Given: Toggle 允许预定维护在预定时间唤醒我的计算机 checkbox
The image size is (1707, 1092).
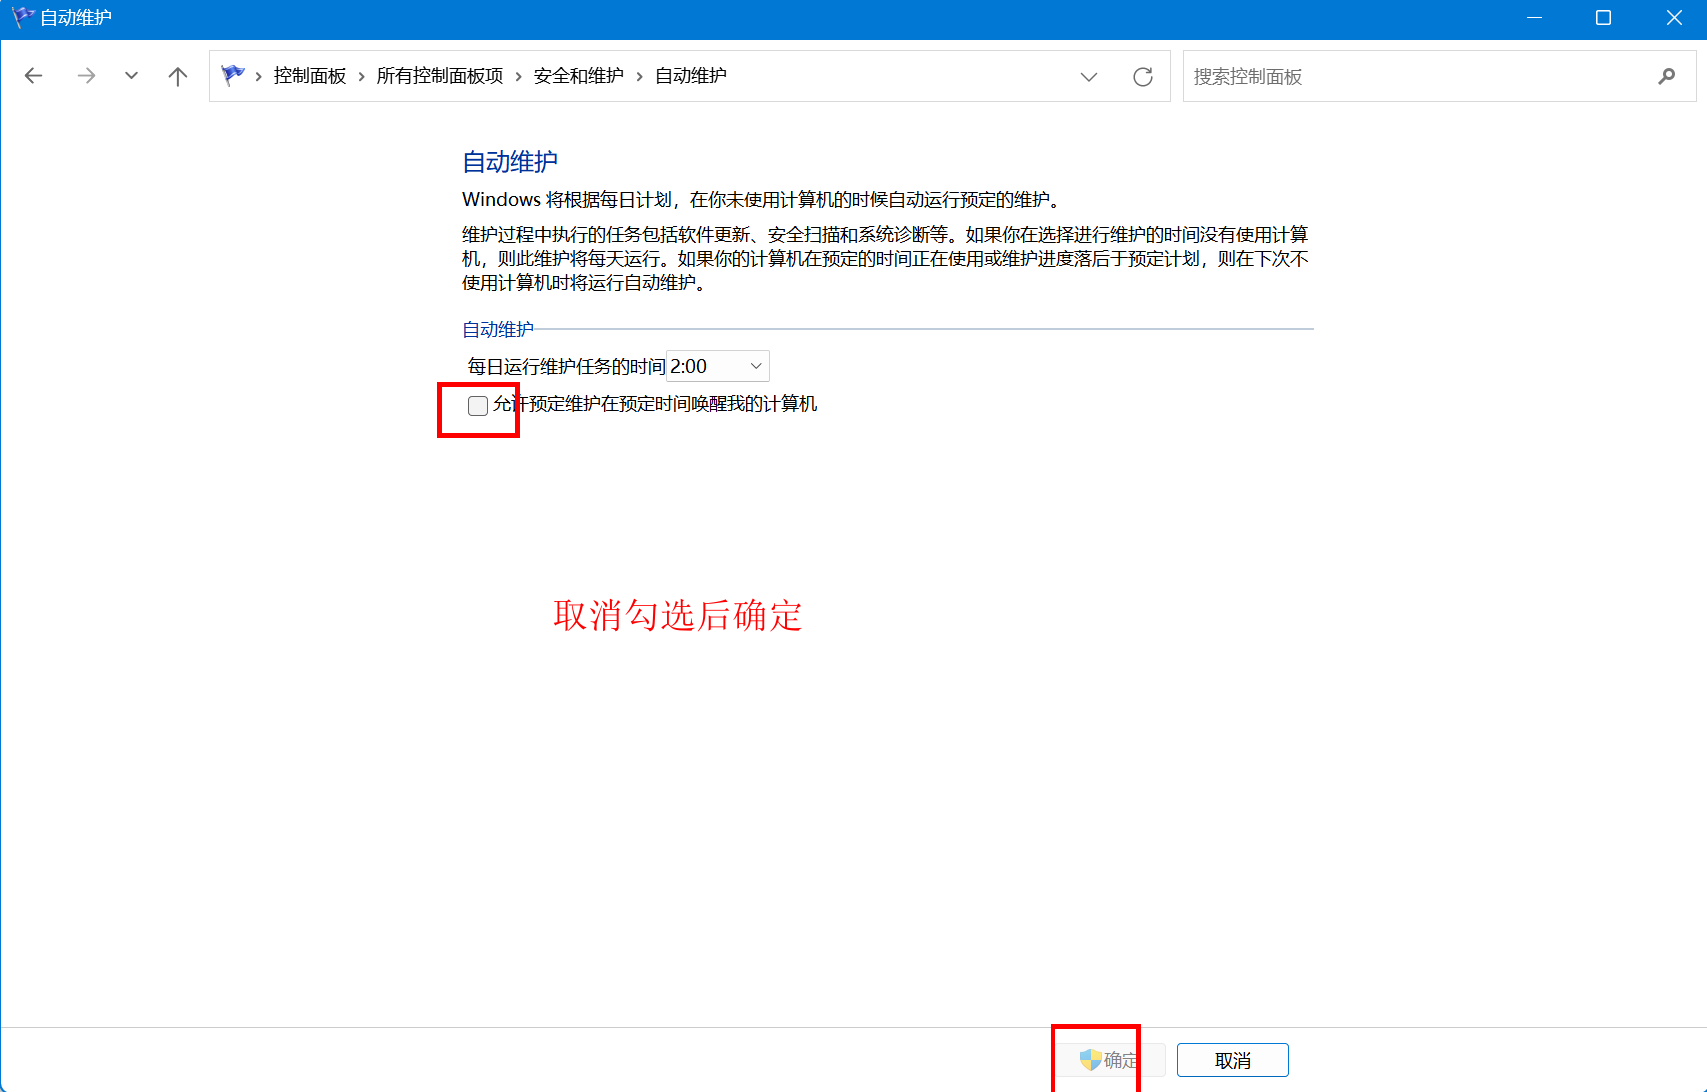Looking at the screenshot, I should pos(478,405).
